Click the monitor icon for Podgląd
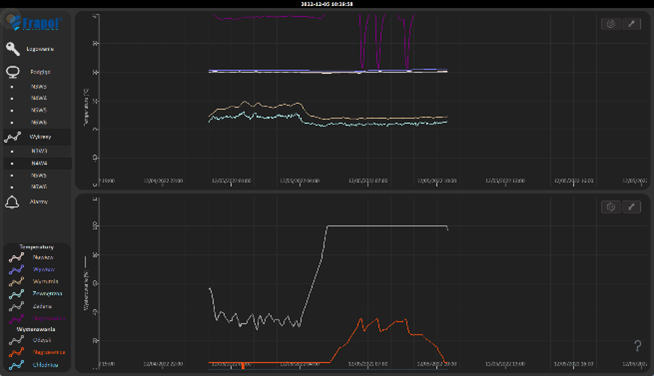 click(13, 72)
